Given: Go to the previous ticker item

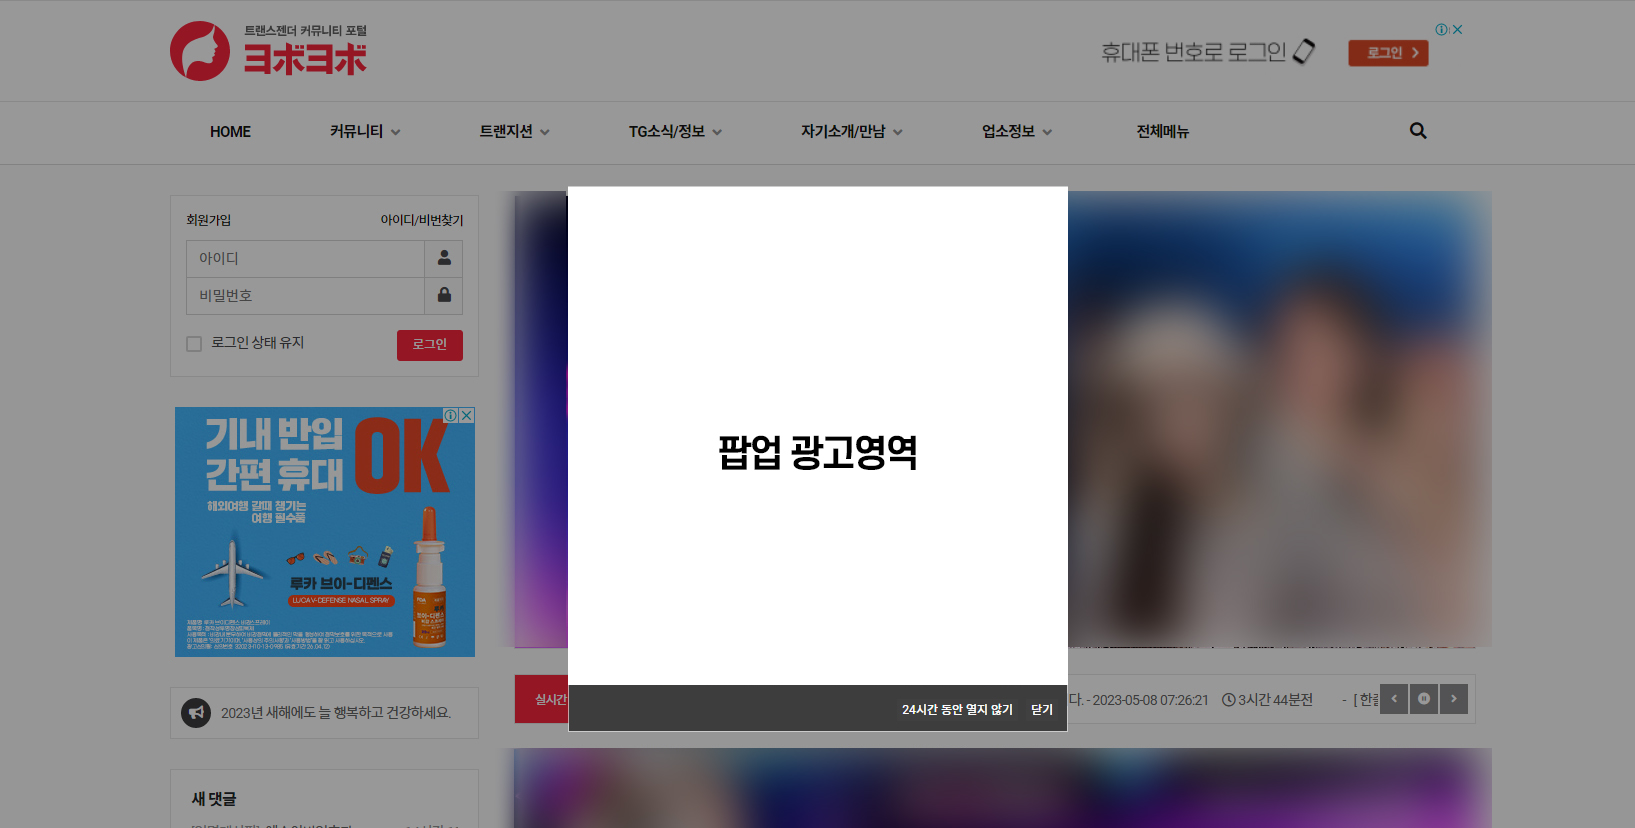Looking at the screenshot, I should tap(1394, 699).
